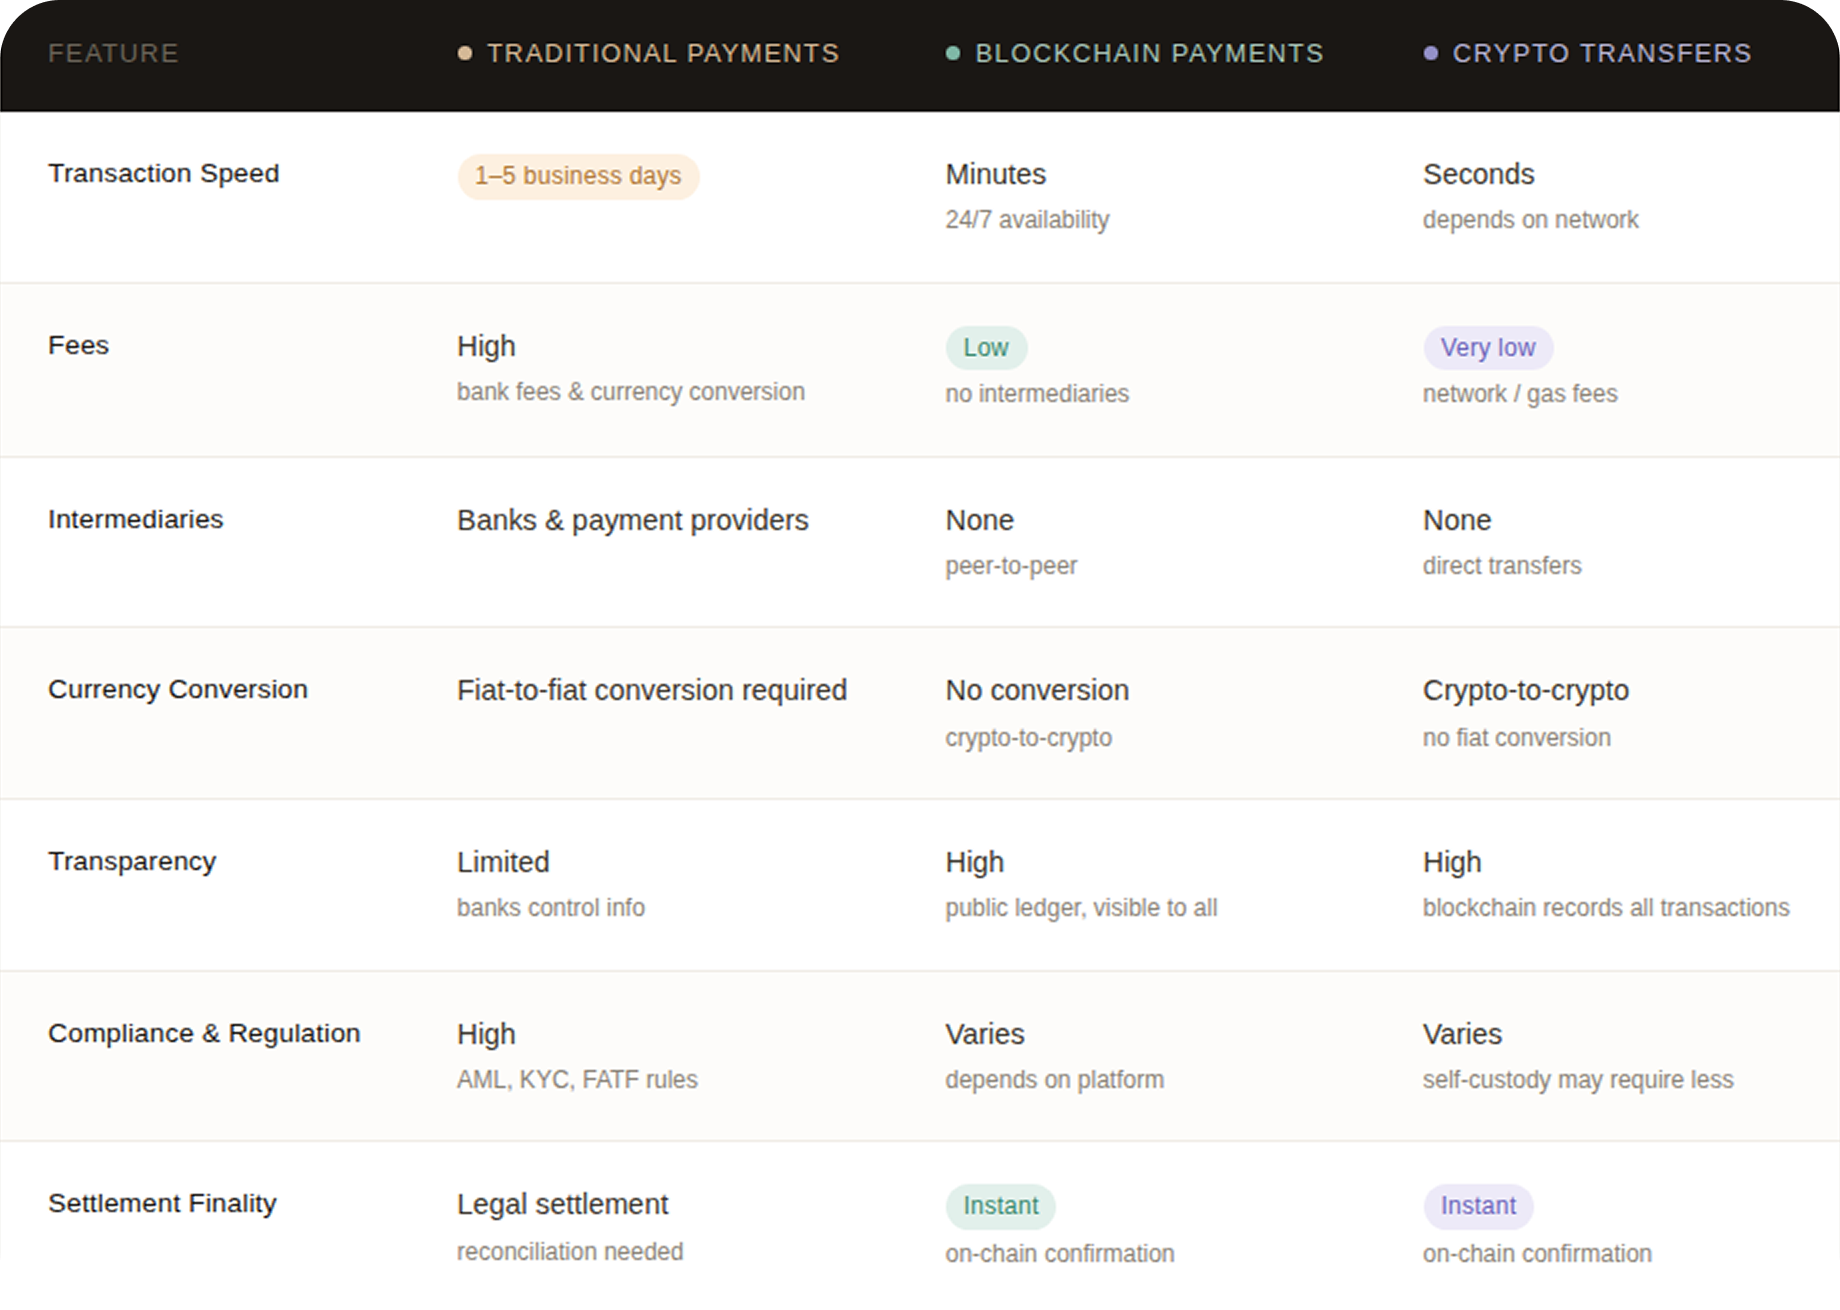Click the '24/7 availability' note
This screenshot has height=1310, width=1840.
(x=1027, y=220)
